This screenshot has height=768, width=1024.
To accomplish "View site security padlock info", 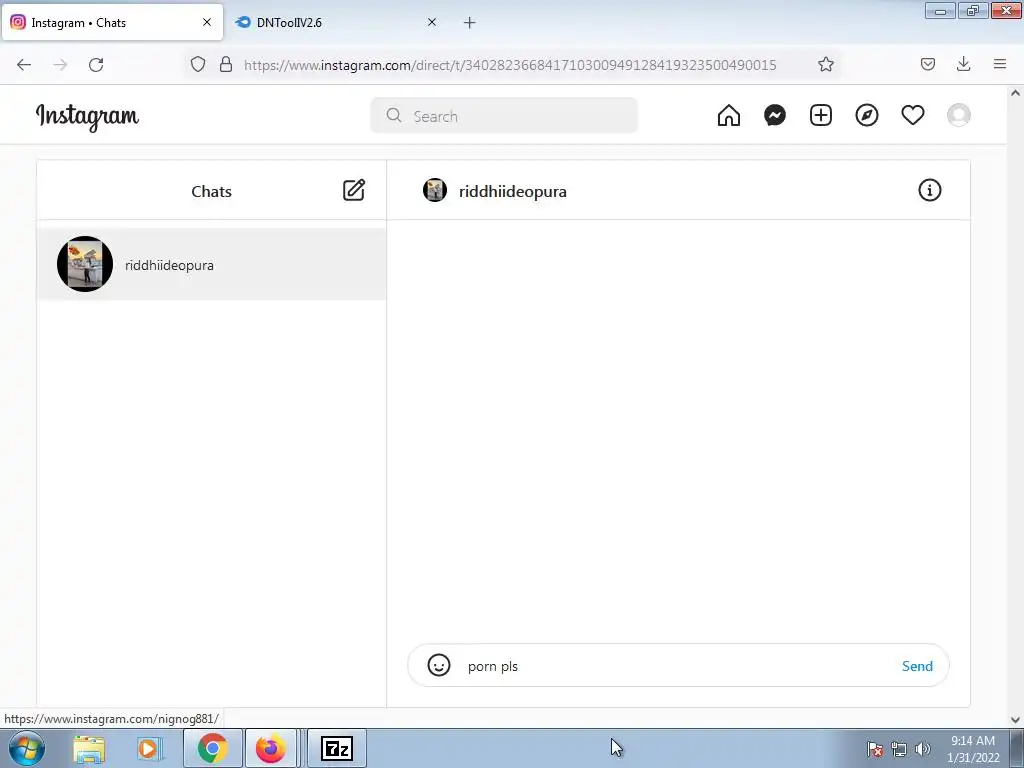I will (x=226, y=64).
